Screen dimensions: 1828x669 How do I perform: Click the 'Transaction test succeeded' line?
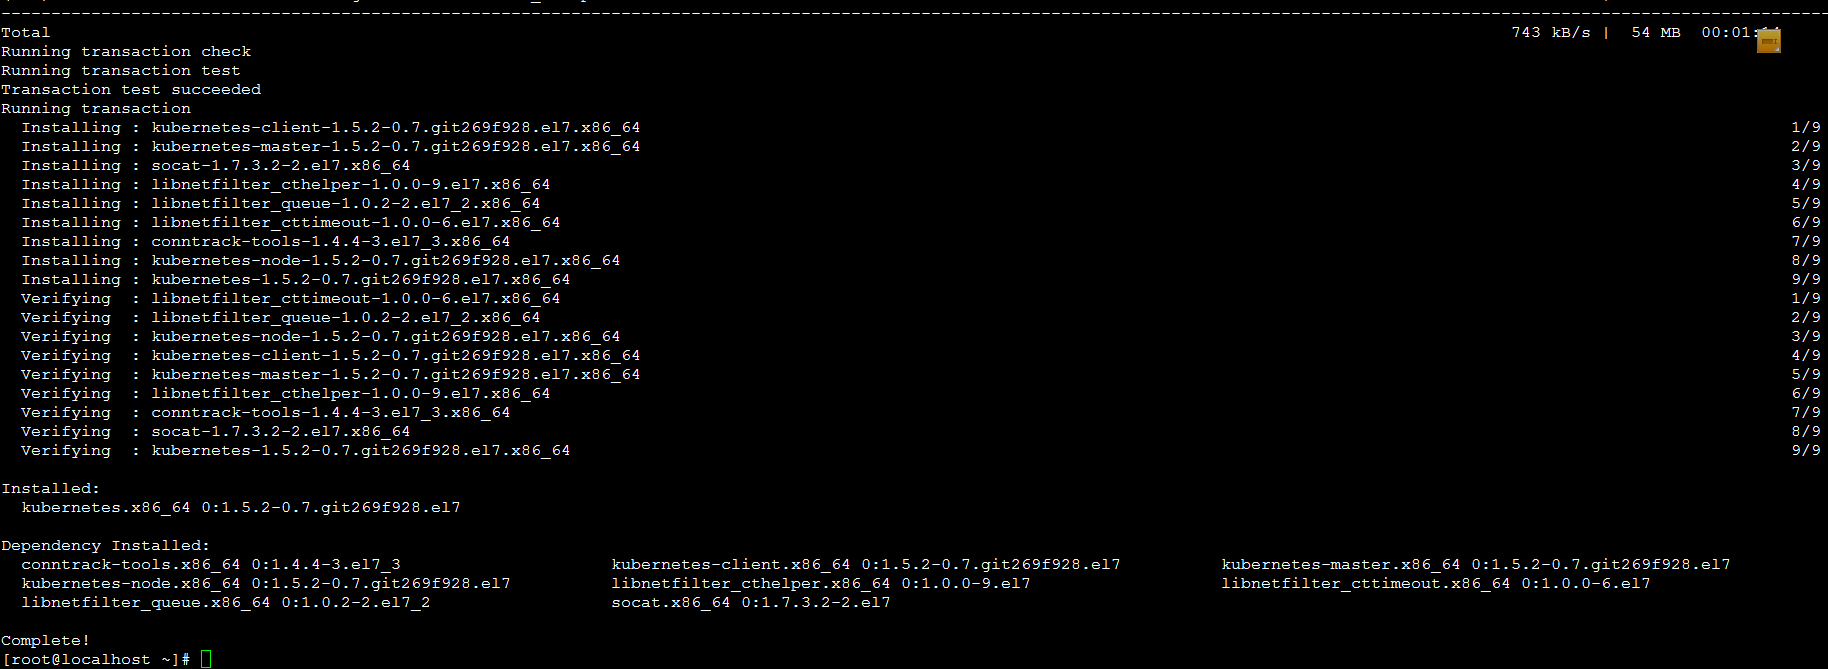pyautogui.click(x=131, y=89)
